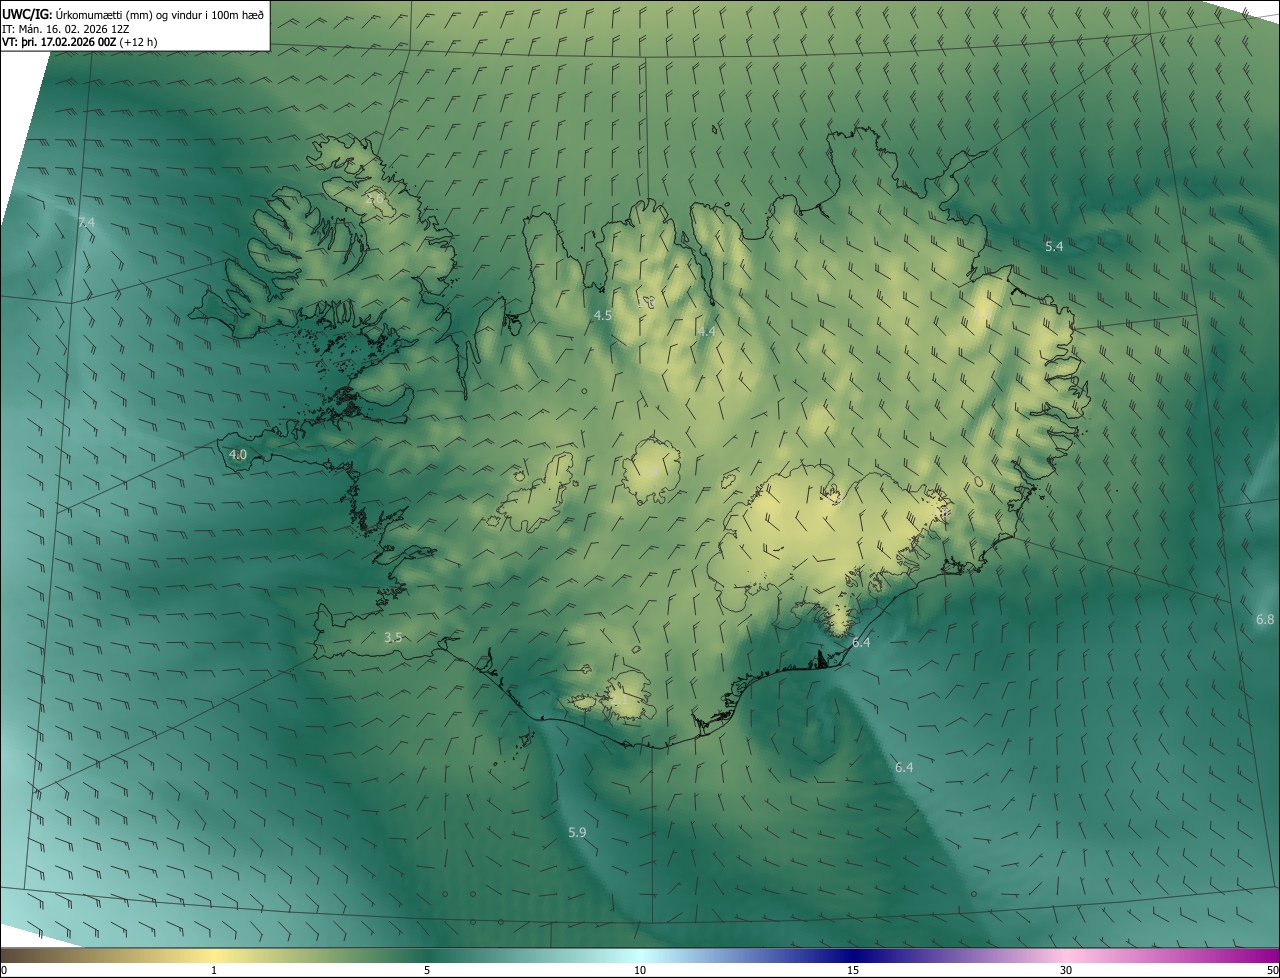Viewport: 1280px width, 978px height.
Task: Click the 4.5 value label in north Iceland
Action: click(x=602, y=315)
